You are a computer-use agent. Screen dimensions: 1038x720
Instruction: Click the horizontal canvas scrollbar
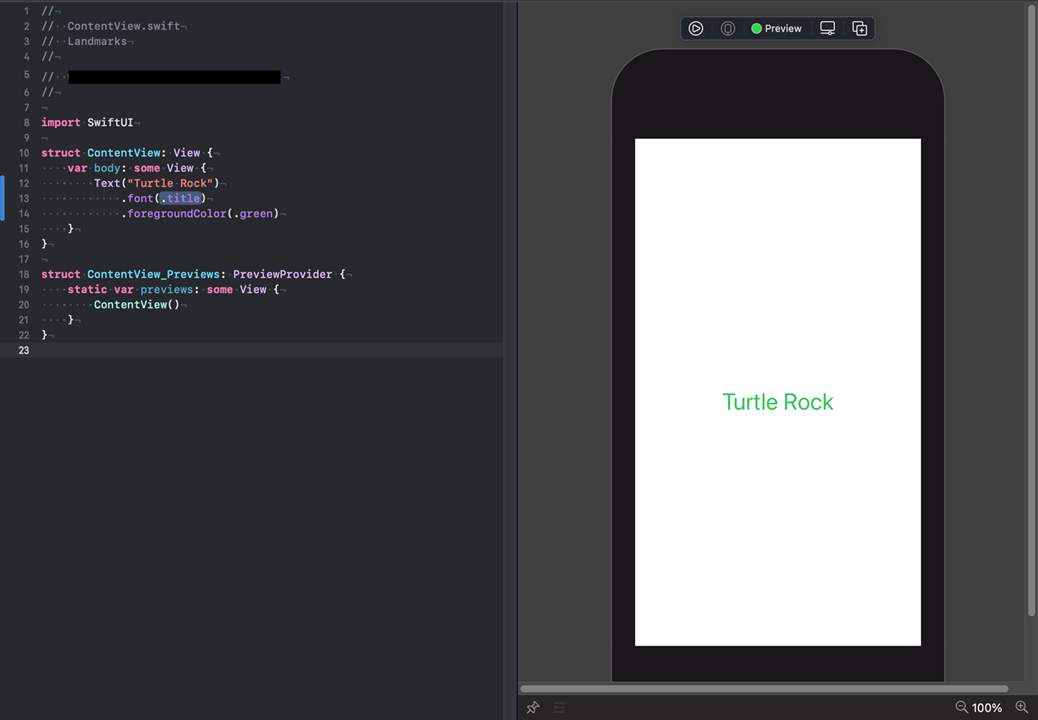click(764, 689)
